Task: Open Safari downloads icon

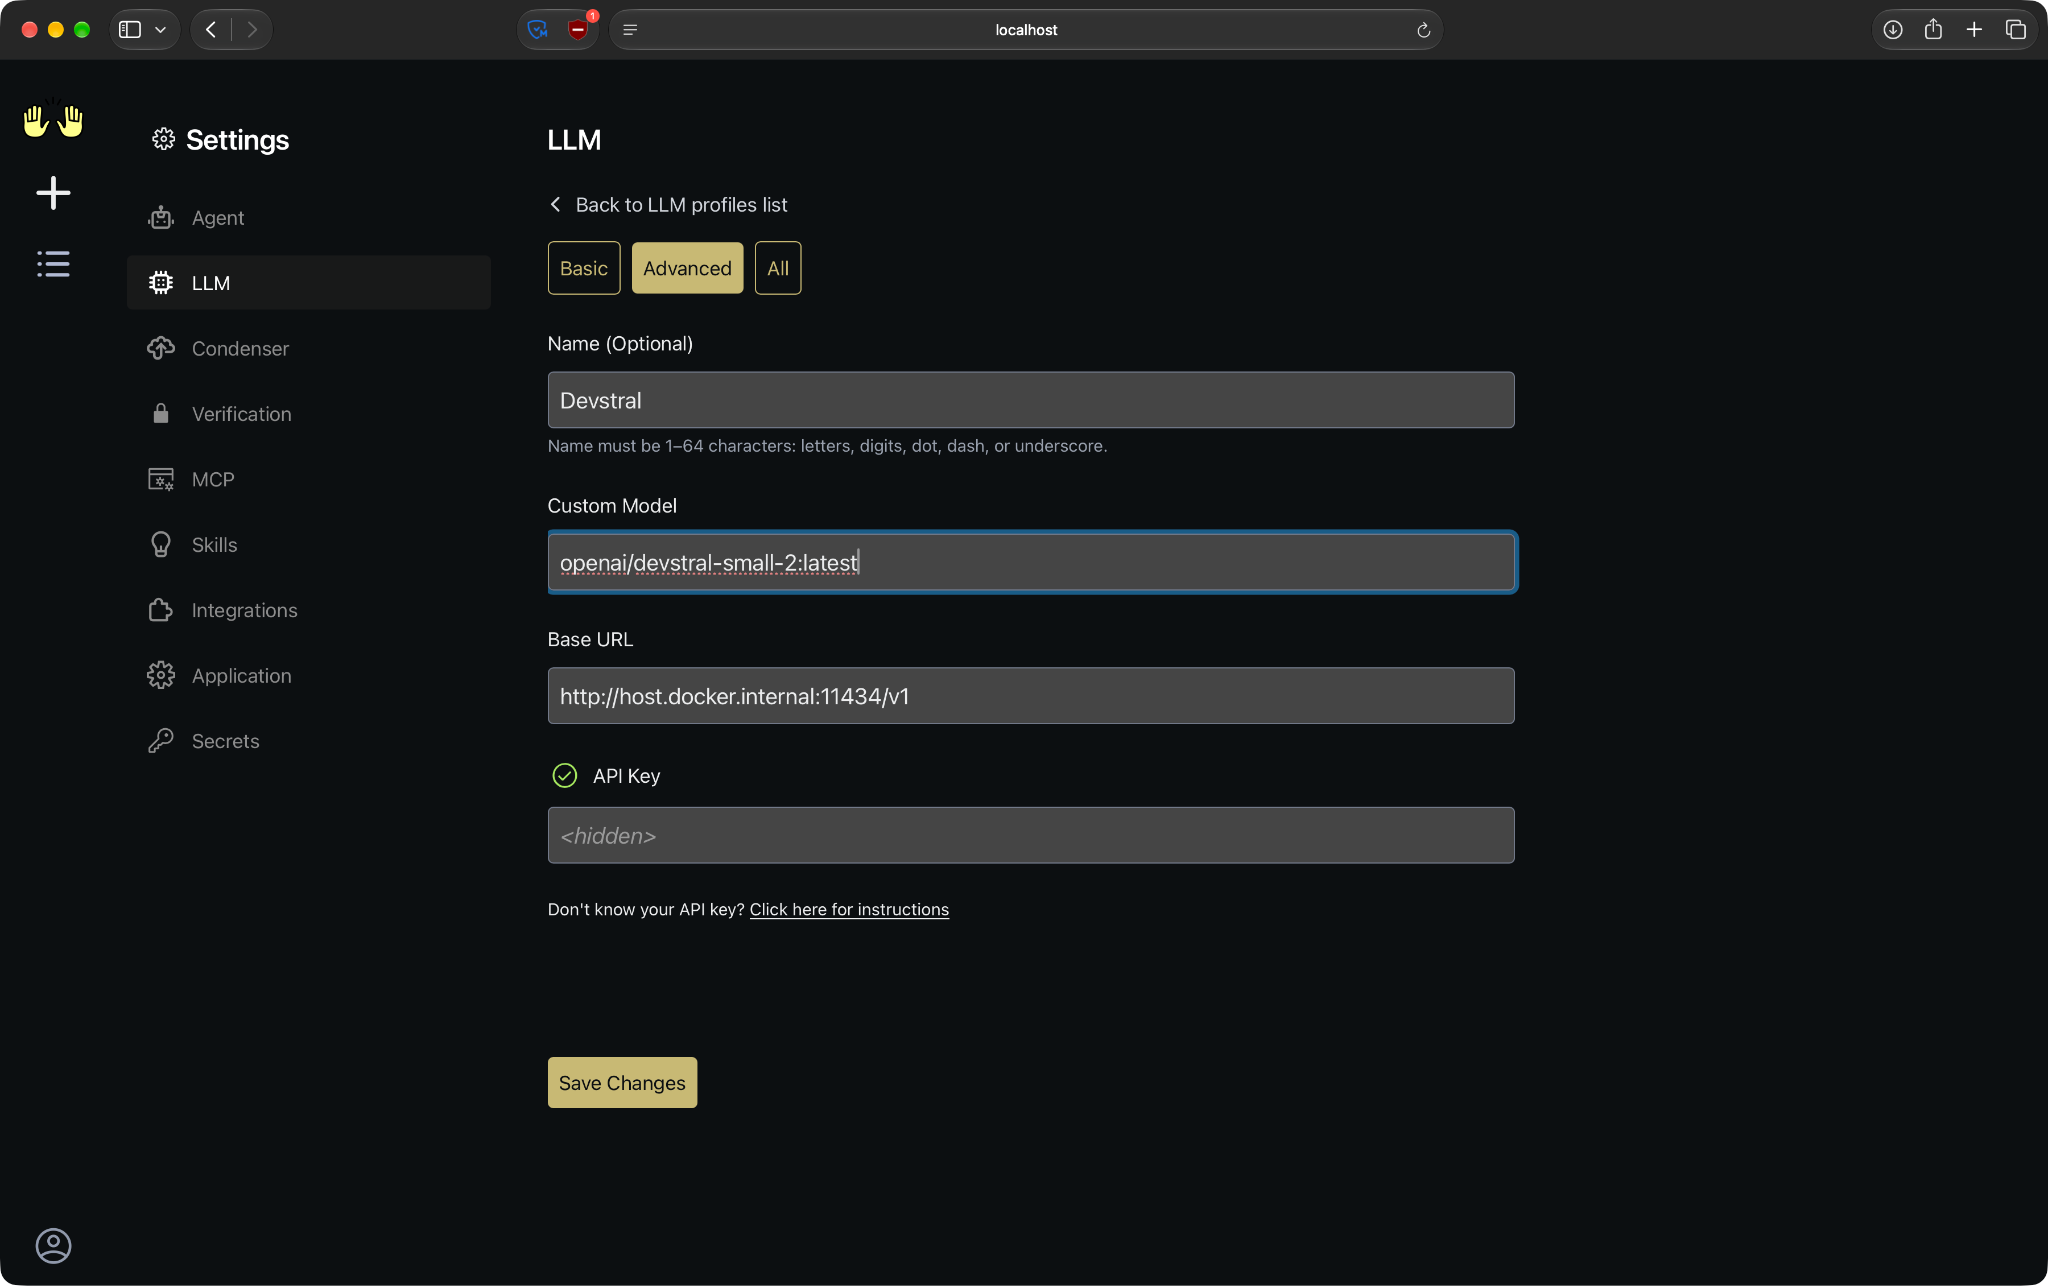Action: pos(1893,30)
